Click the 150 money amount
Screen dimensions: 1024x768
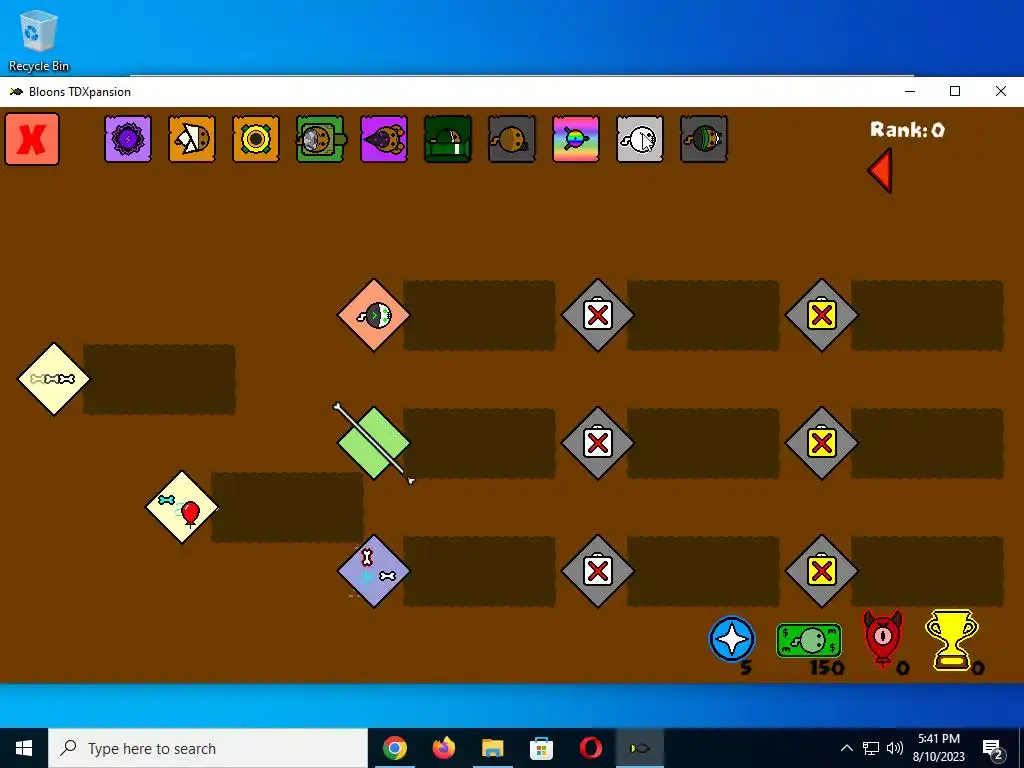point(827,667)
